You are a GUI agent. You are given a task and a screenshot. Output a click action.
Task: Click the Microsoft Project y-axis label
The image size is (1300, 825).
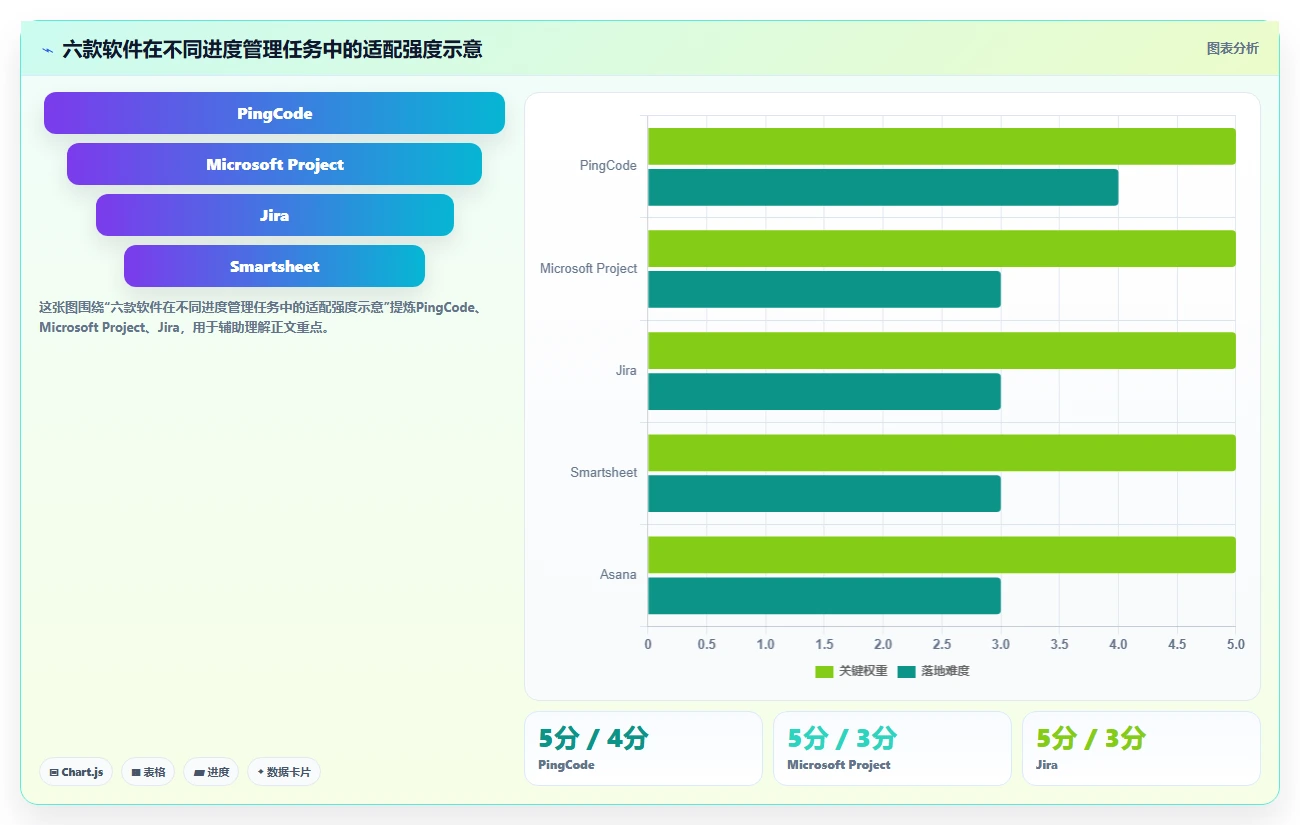click(x=588, y=268)
